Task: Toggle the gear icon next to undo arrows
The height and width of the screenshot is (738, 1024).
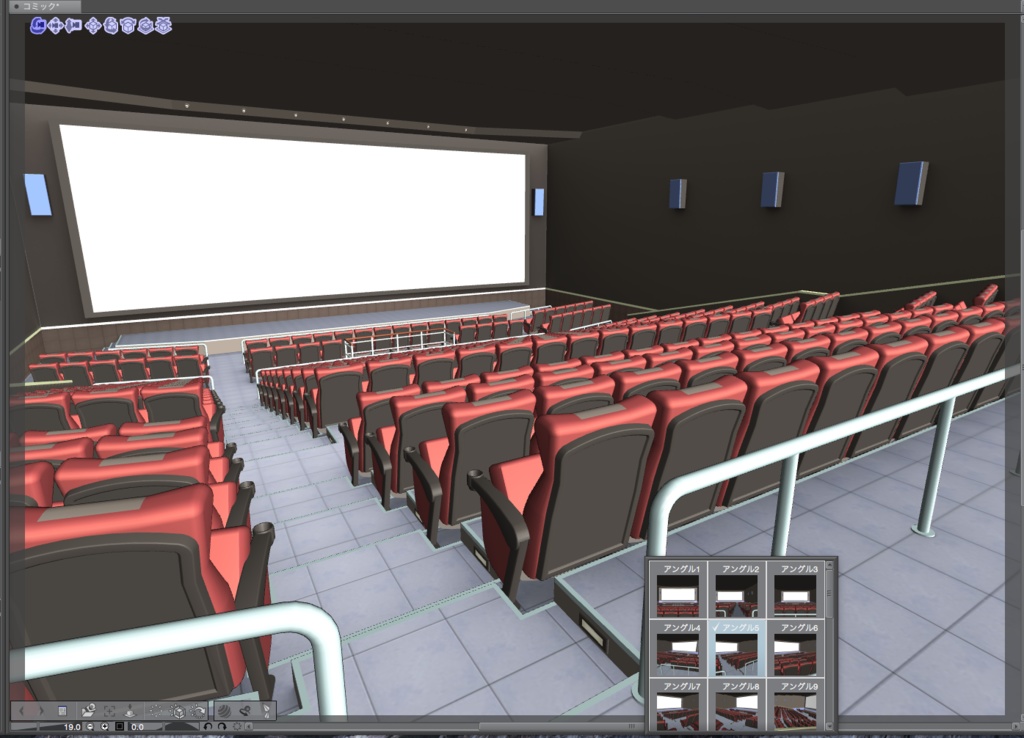Action: pos(237,725)
